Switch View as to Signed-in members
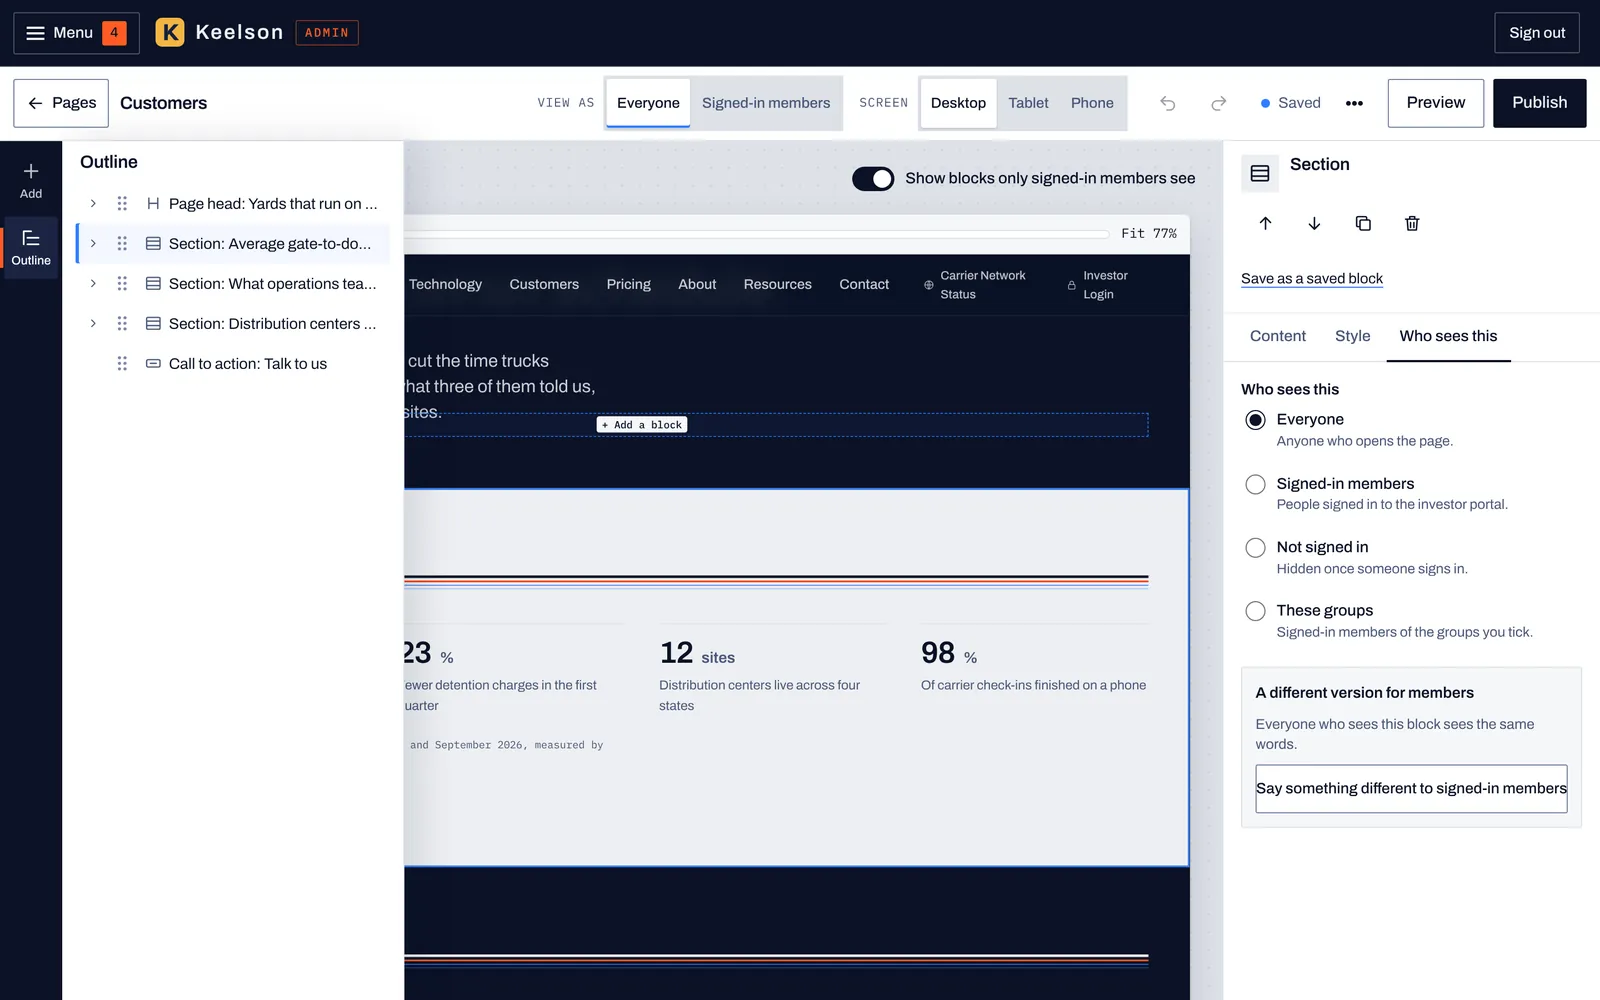Screen dimensions: 1600x1000 click(766, 103)
